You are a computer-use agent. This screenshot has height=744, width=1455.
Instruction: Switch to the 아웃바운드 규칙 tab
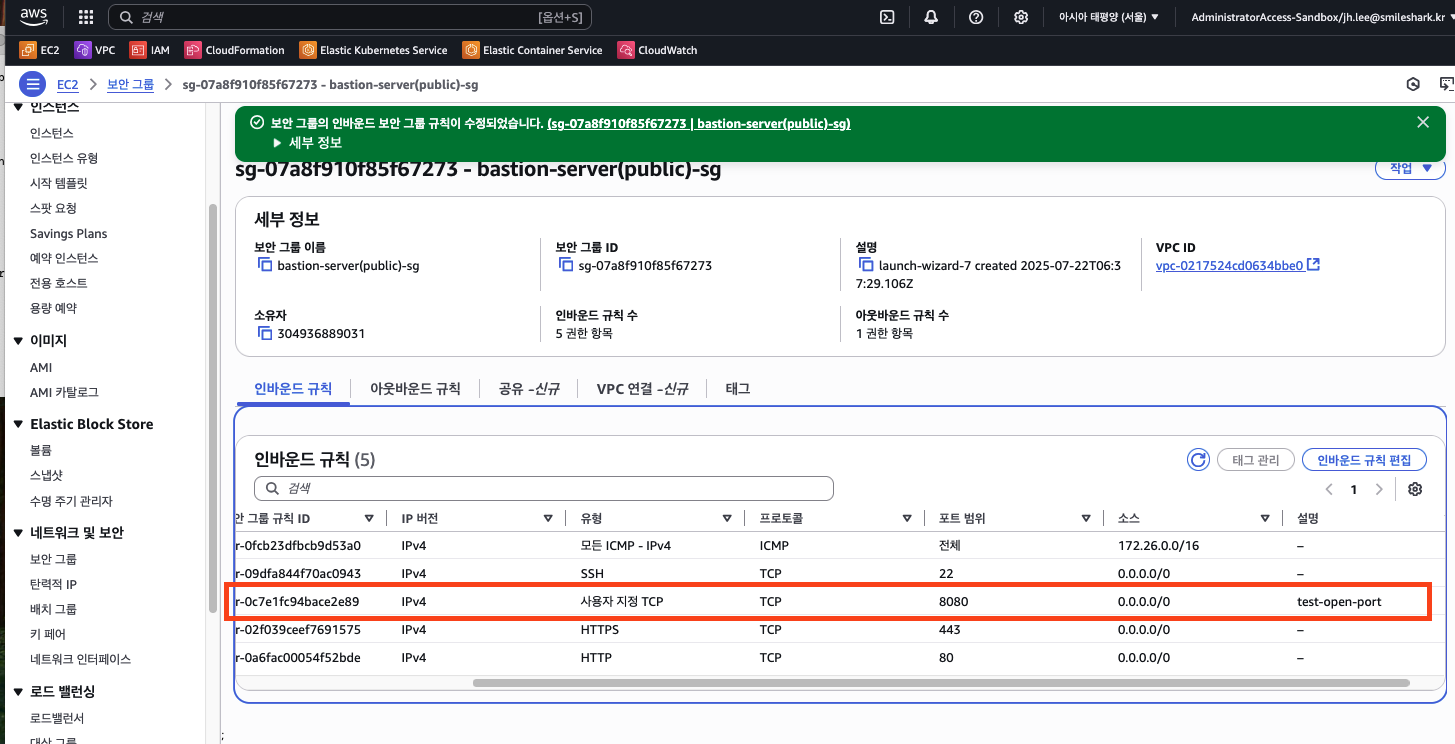[415, 389]
